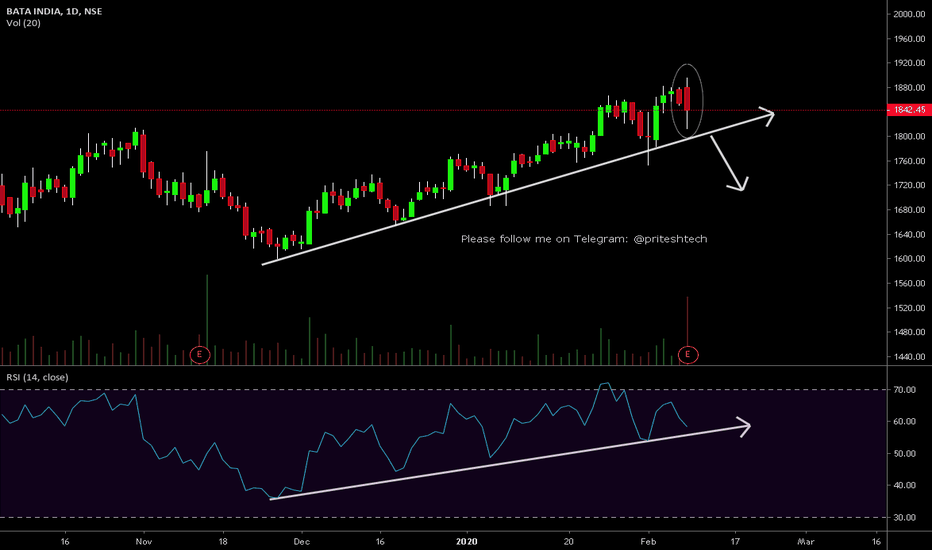Click the 1800.00 price axis label
Screen dimensions: 932x550
[909, 136]
